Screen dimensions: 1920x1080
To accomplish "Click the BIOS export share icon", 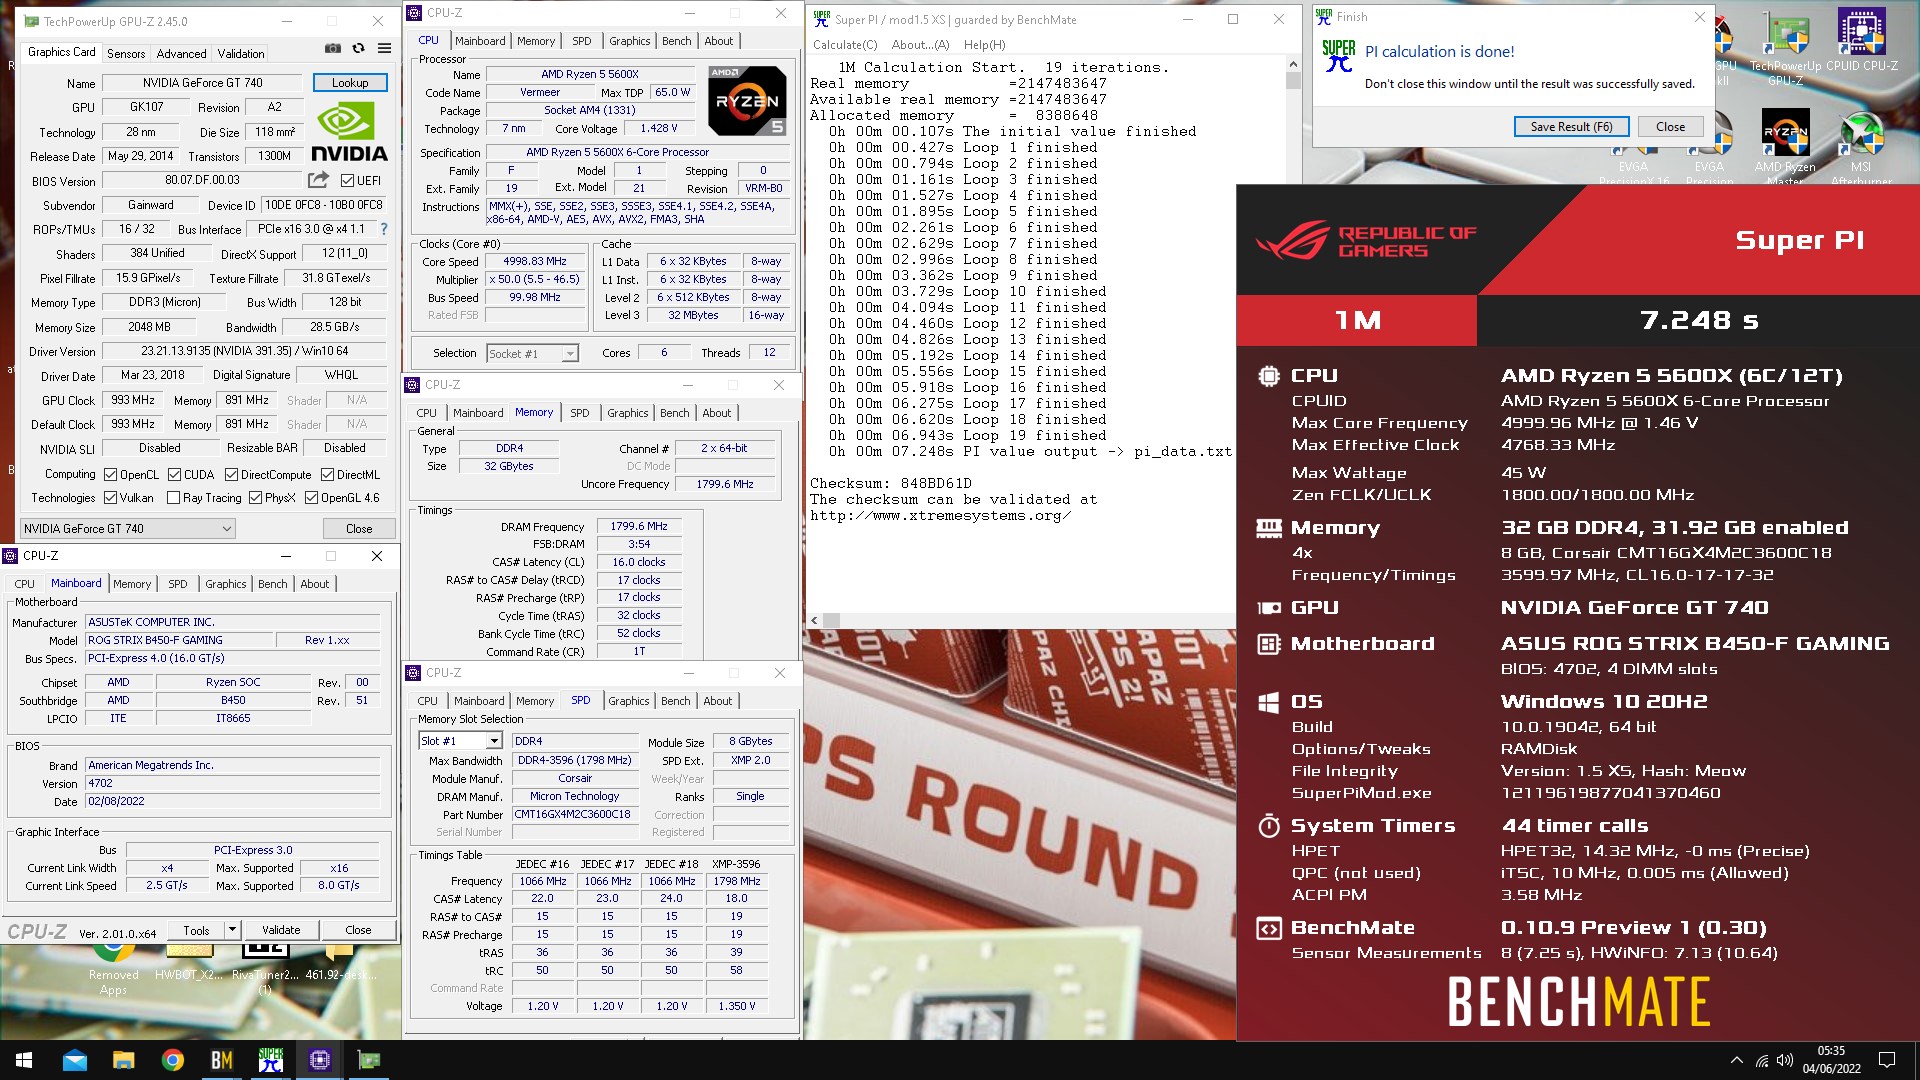I will point(318,180).
